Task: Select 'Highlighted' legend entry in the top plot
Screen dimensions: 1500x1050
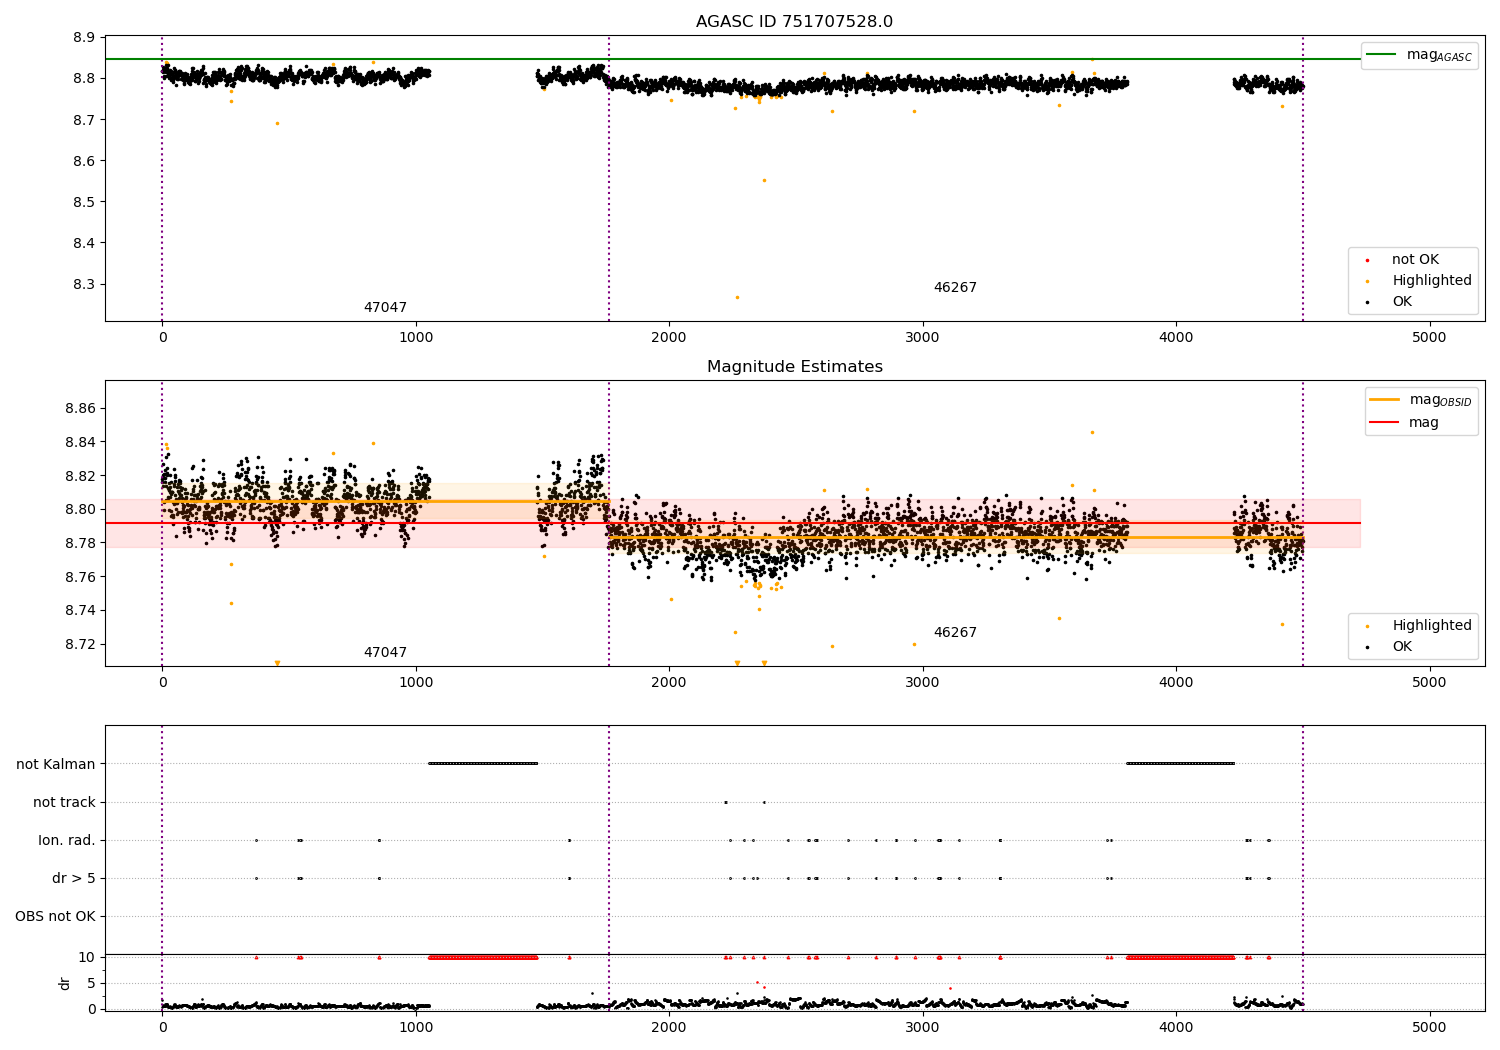Action: click(x=1432, y=281)
